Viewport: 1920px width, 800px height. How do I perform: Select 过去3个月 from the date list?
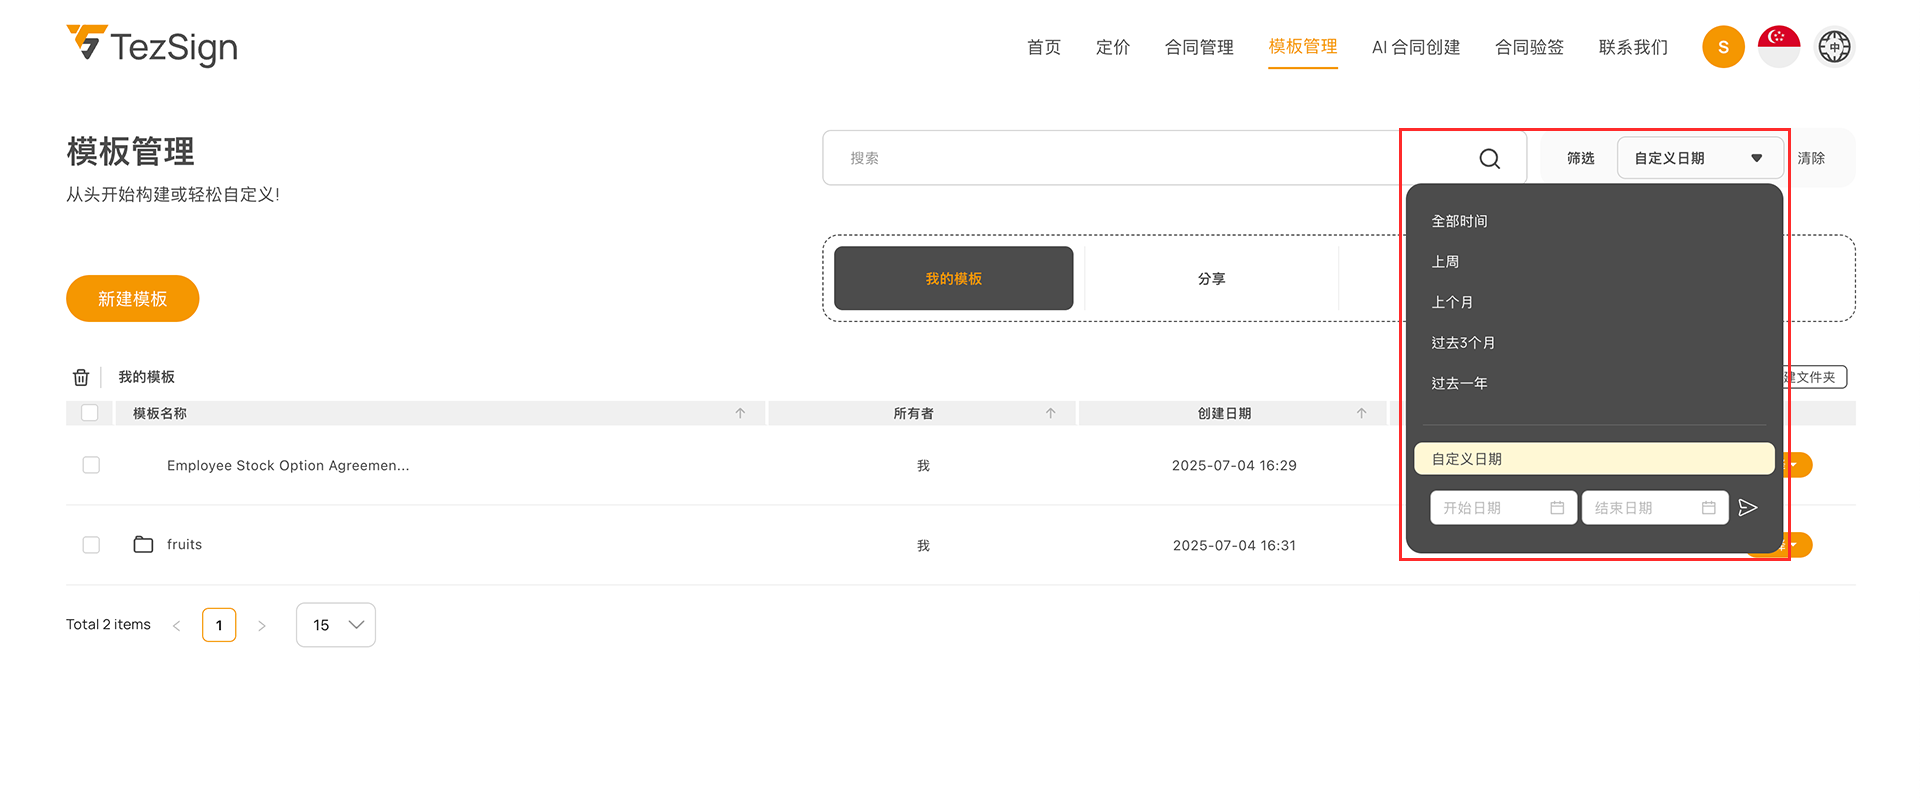pyautogui.click(x=1463, y=343)
